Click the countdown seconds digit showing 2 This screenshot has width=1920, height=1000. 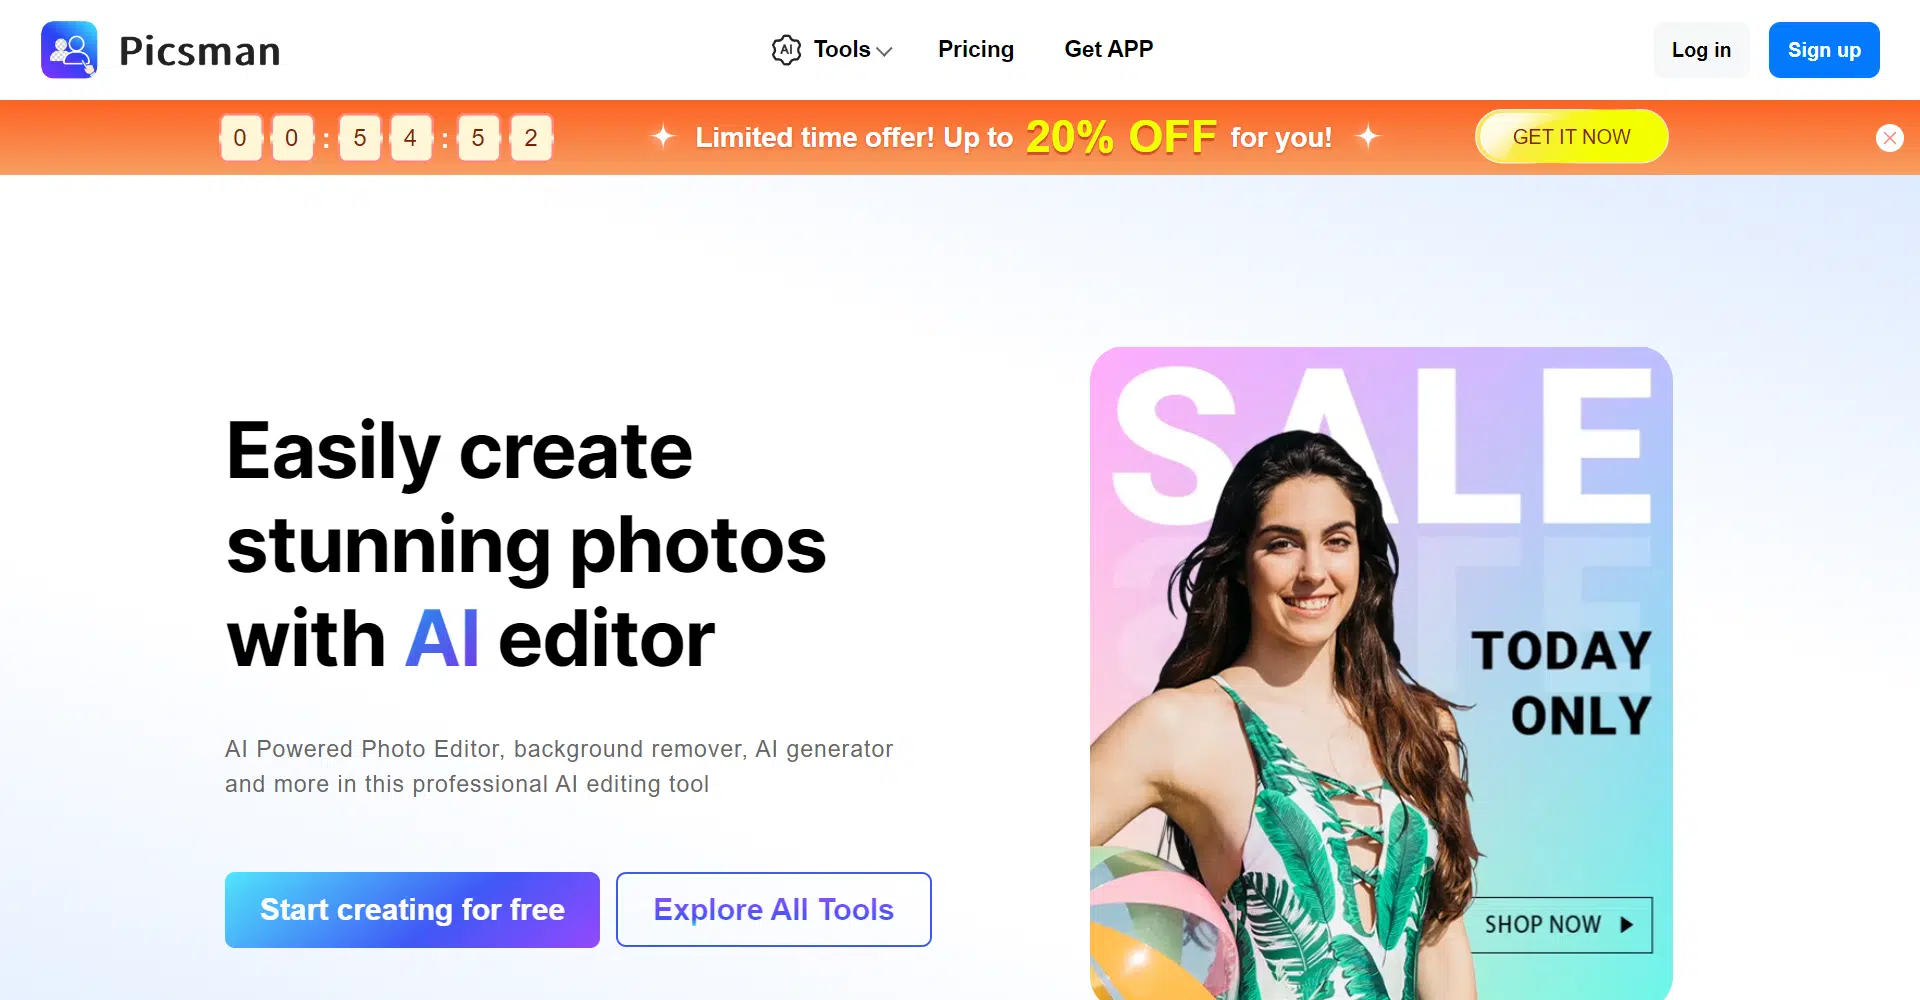[x=531, y=138]
